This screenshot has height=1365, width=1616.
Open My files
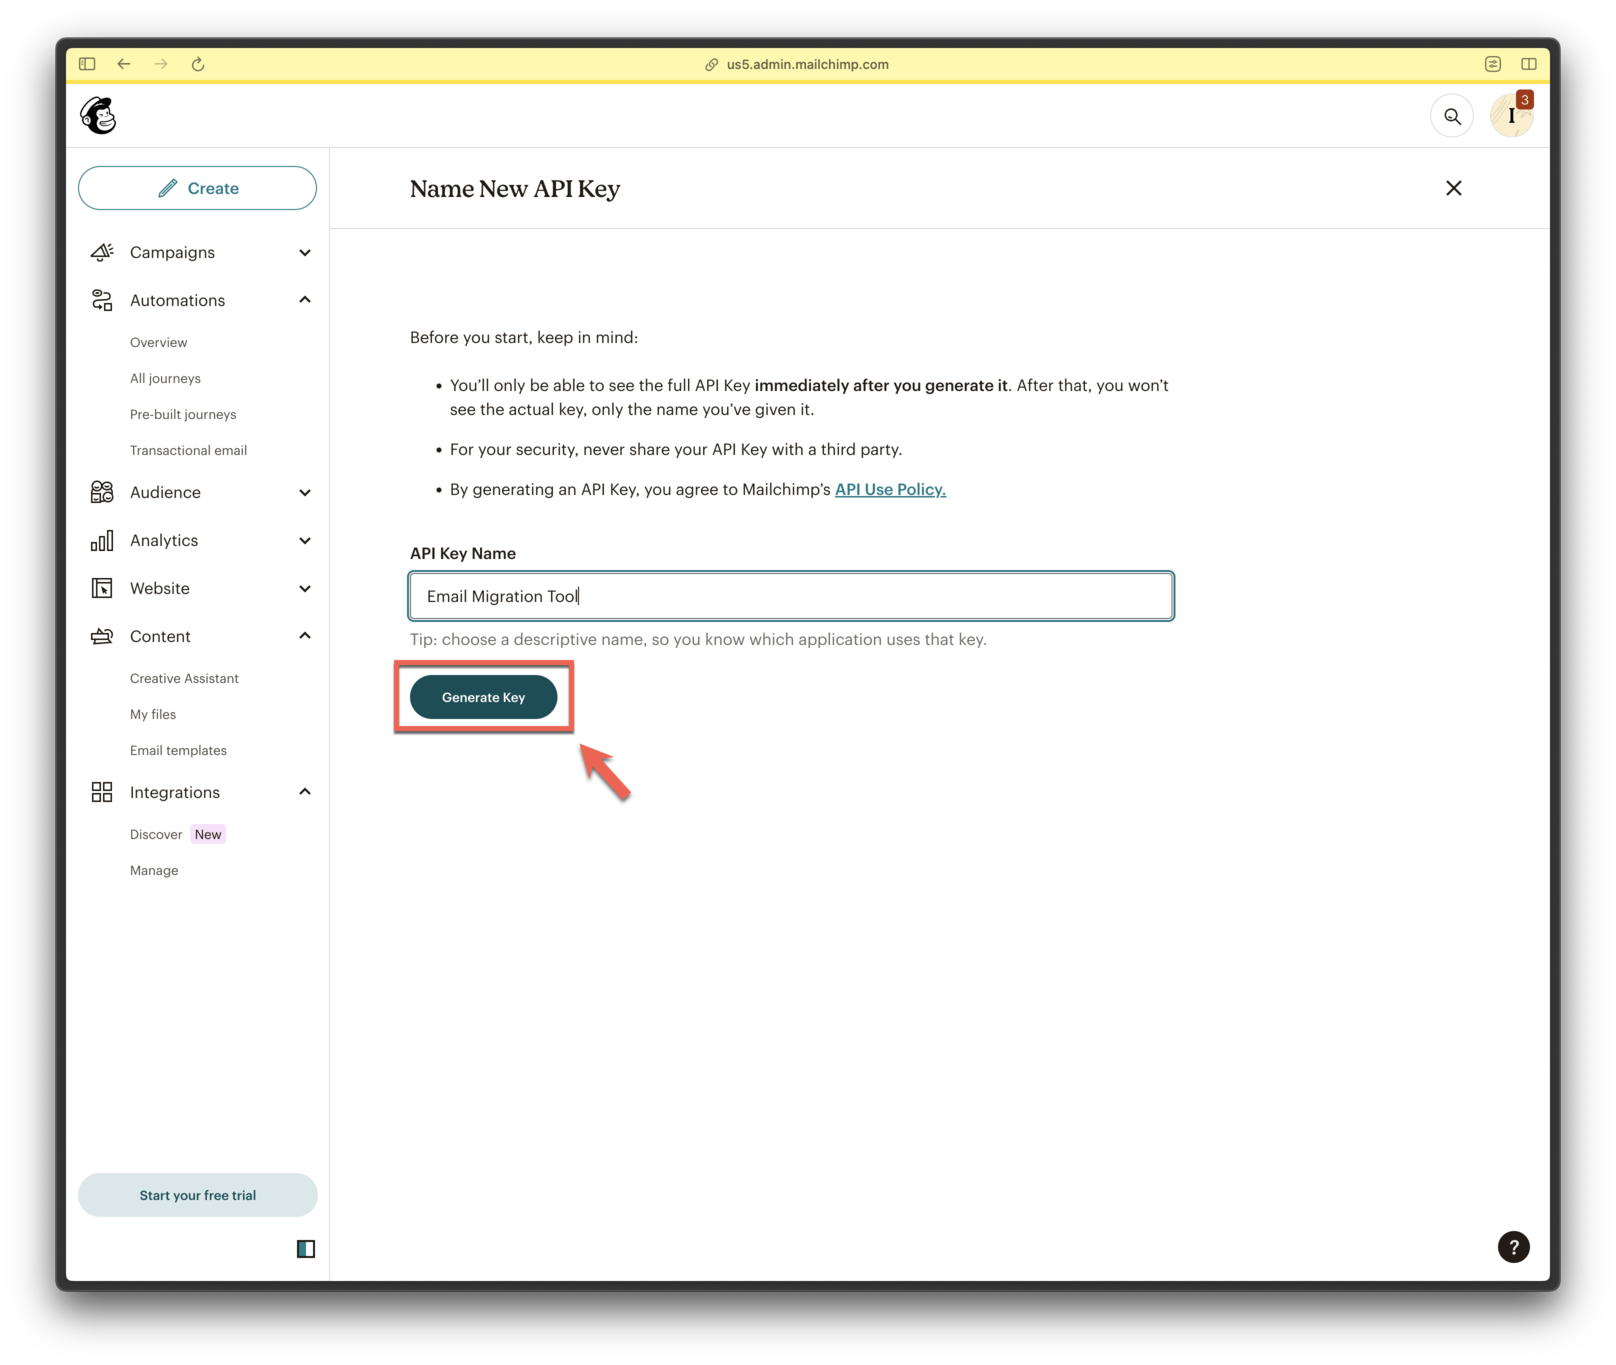(153, 714)
